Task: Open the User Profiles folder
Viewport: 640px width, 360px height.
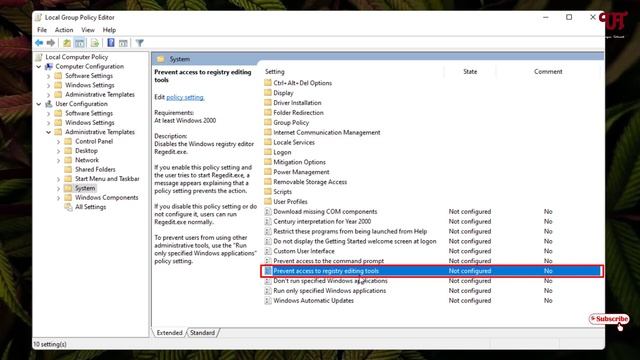Action: coord(290,202)
